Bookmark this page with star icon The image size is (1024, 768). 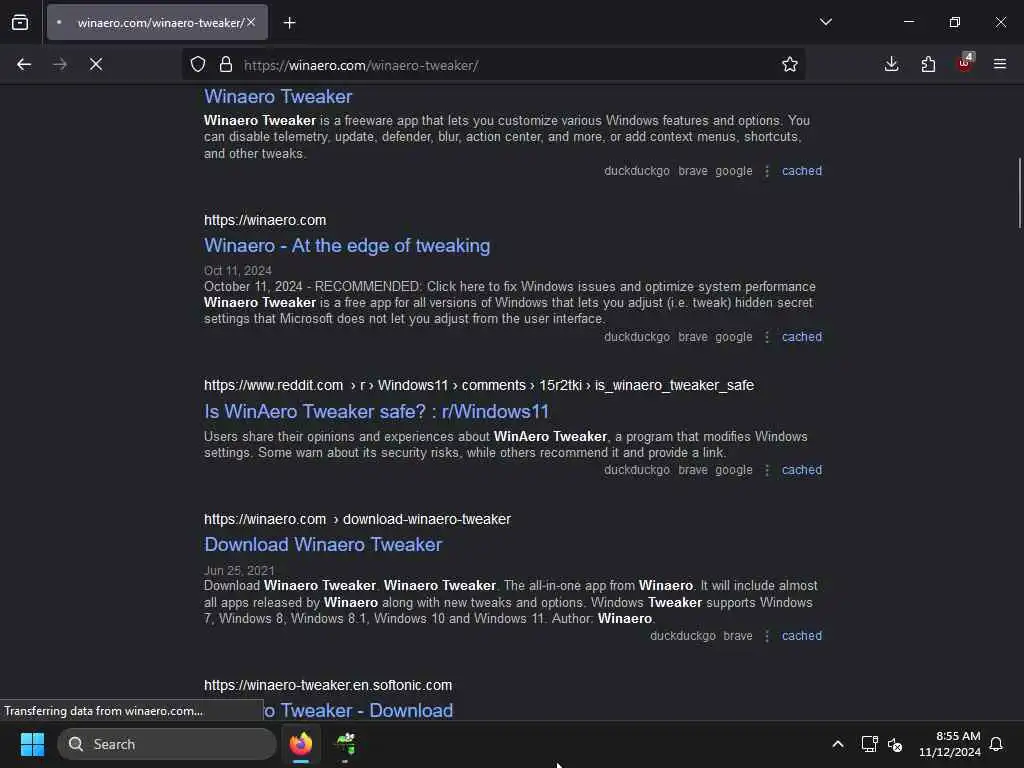pos(790,64)
